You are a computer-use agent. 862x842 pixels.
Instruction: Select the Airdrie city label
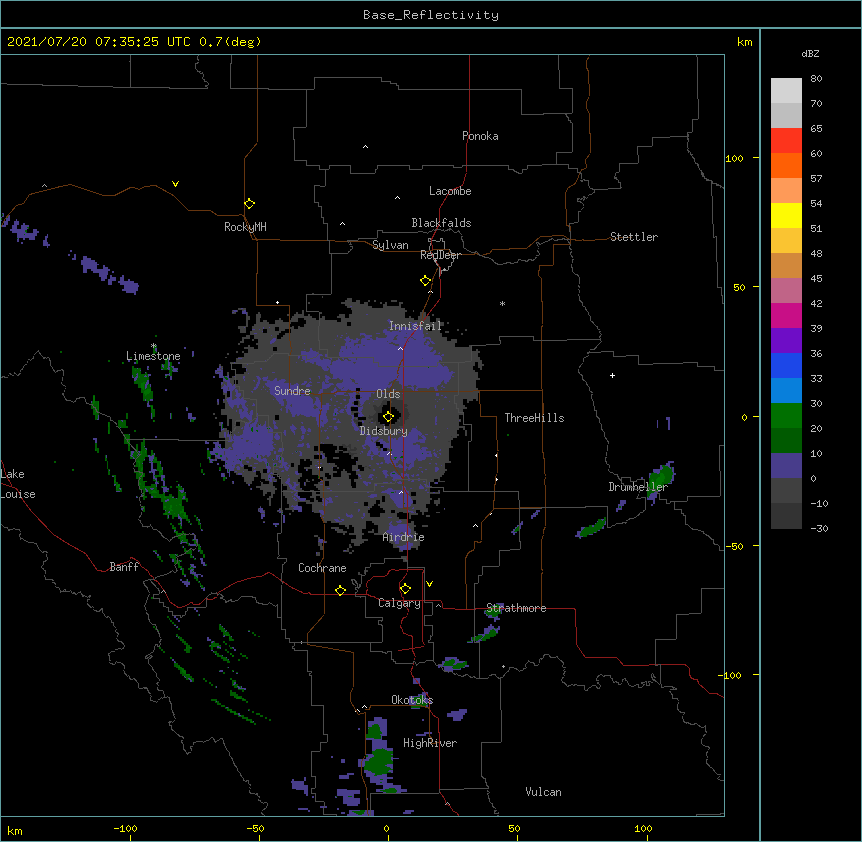pyautogui.click(x=404, y=537)
